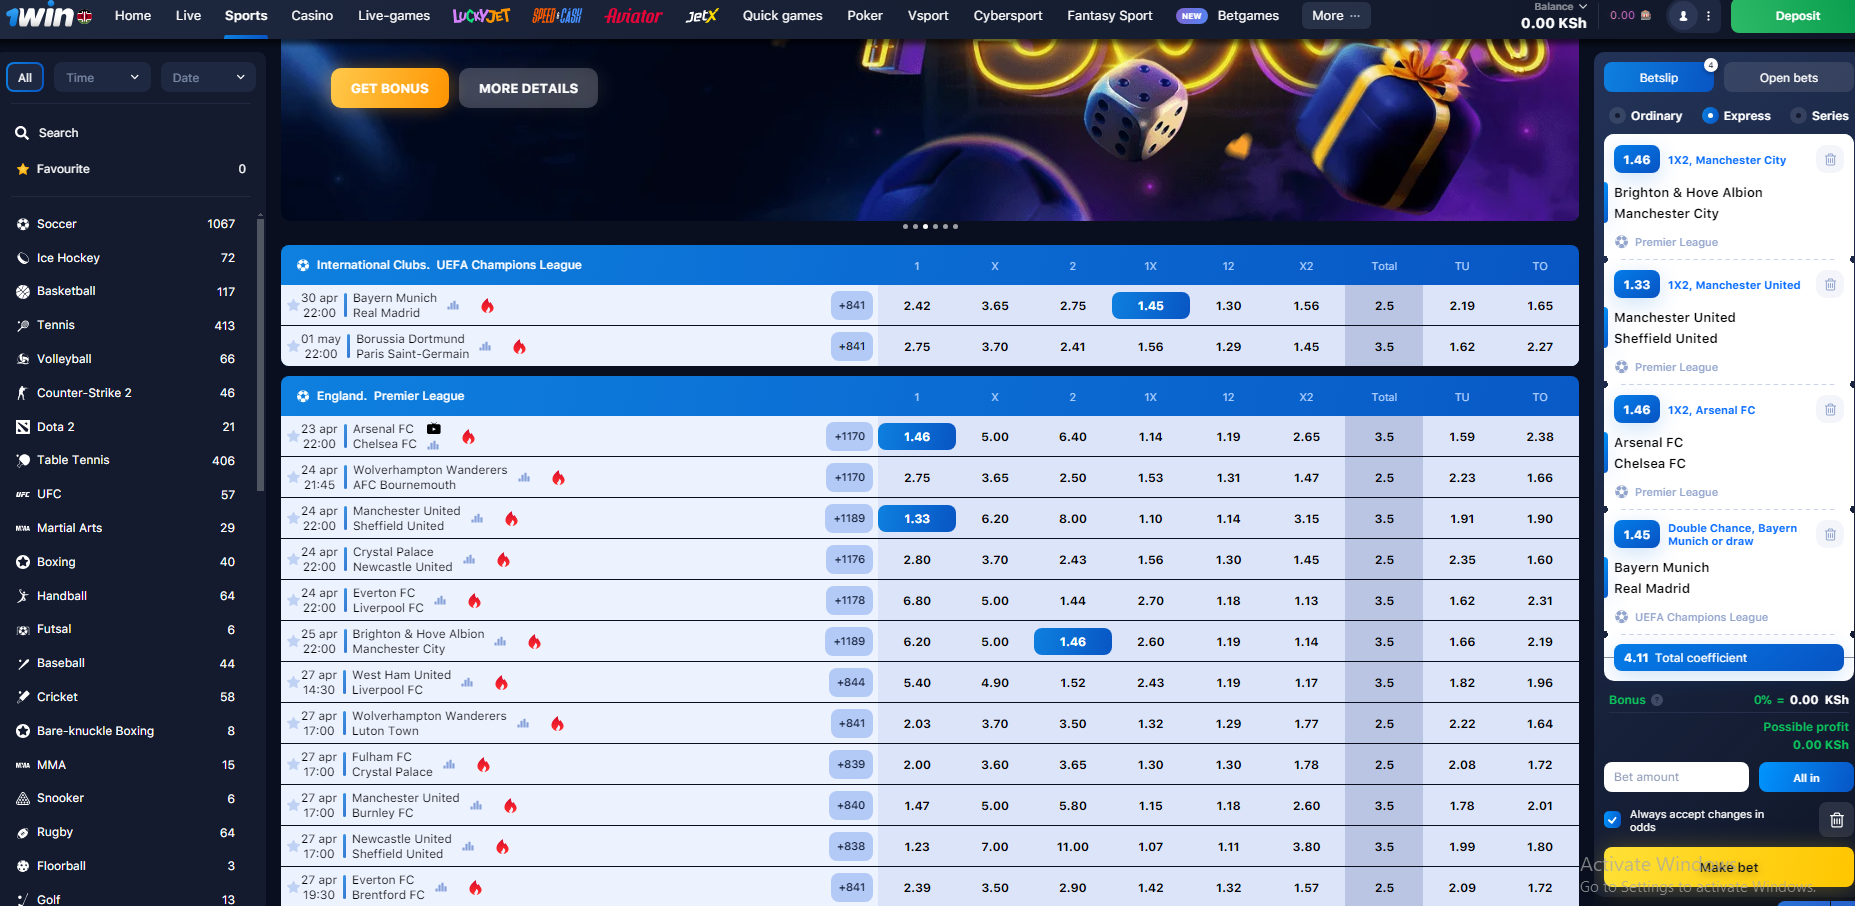Open statistics icon for Crystal Palace vs Newcastle United
Screen dimensions: 1855x906
click(469, 560)
